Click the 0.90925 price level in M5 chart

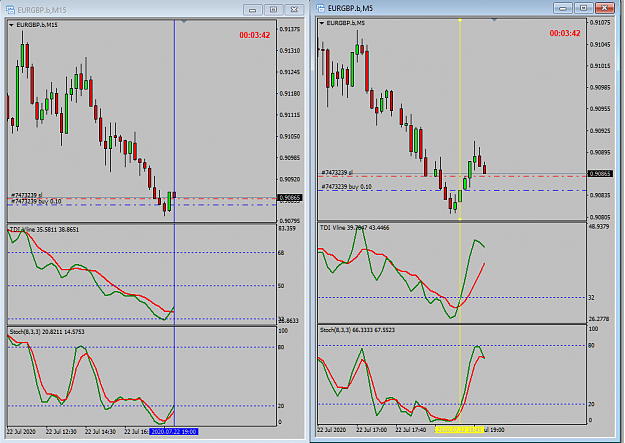click(600, 131)
